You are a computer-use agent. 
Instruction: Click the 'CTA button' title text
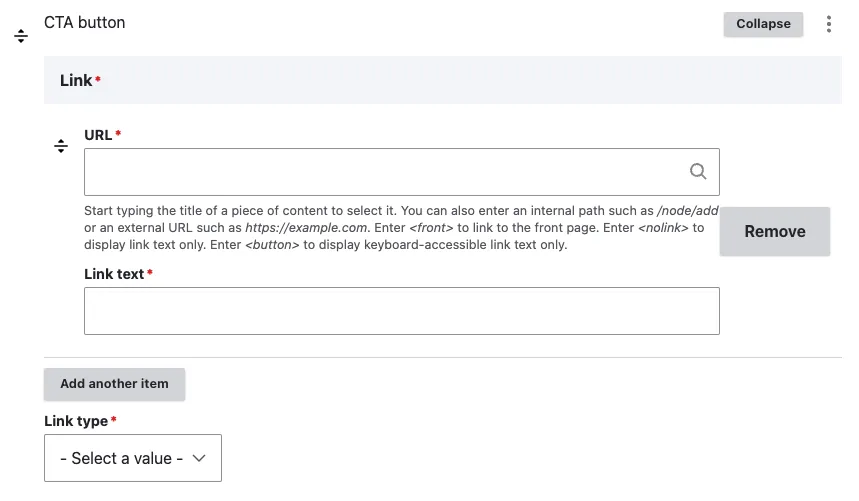pos(85,22)
